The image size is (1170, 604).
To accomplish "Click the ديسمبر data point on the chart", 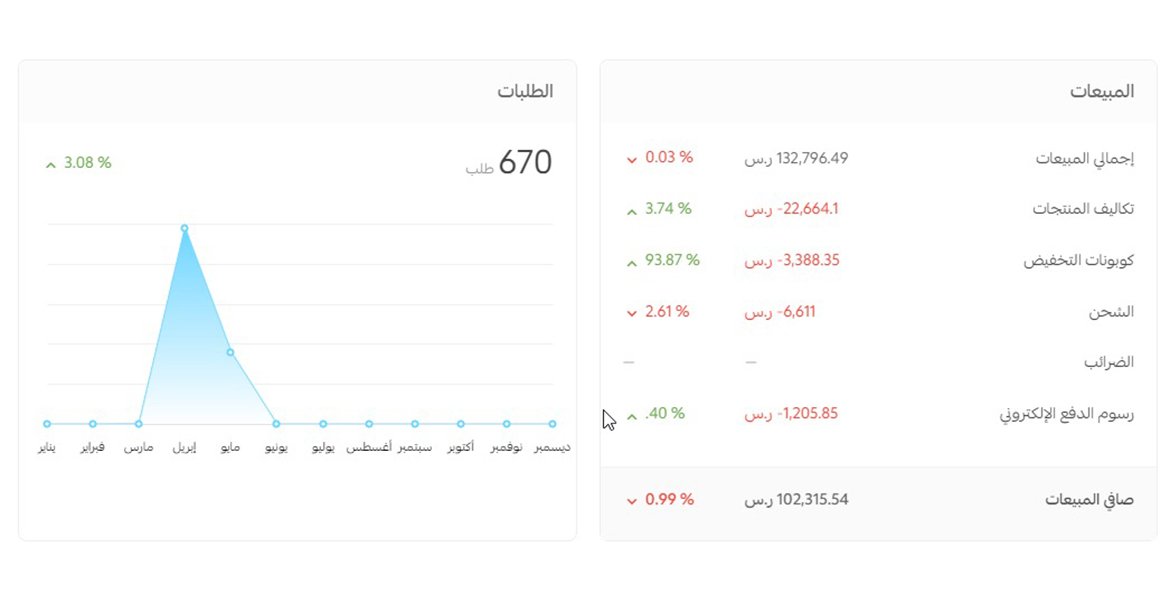I will pos(552,424).
